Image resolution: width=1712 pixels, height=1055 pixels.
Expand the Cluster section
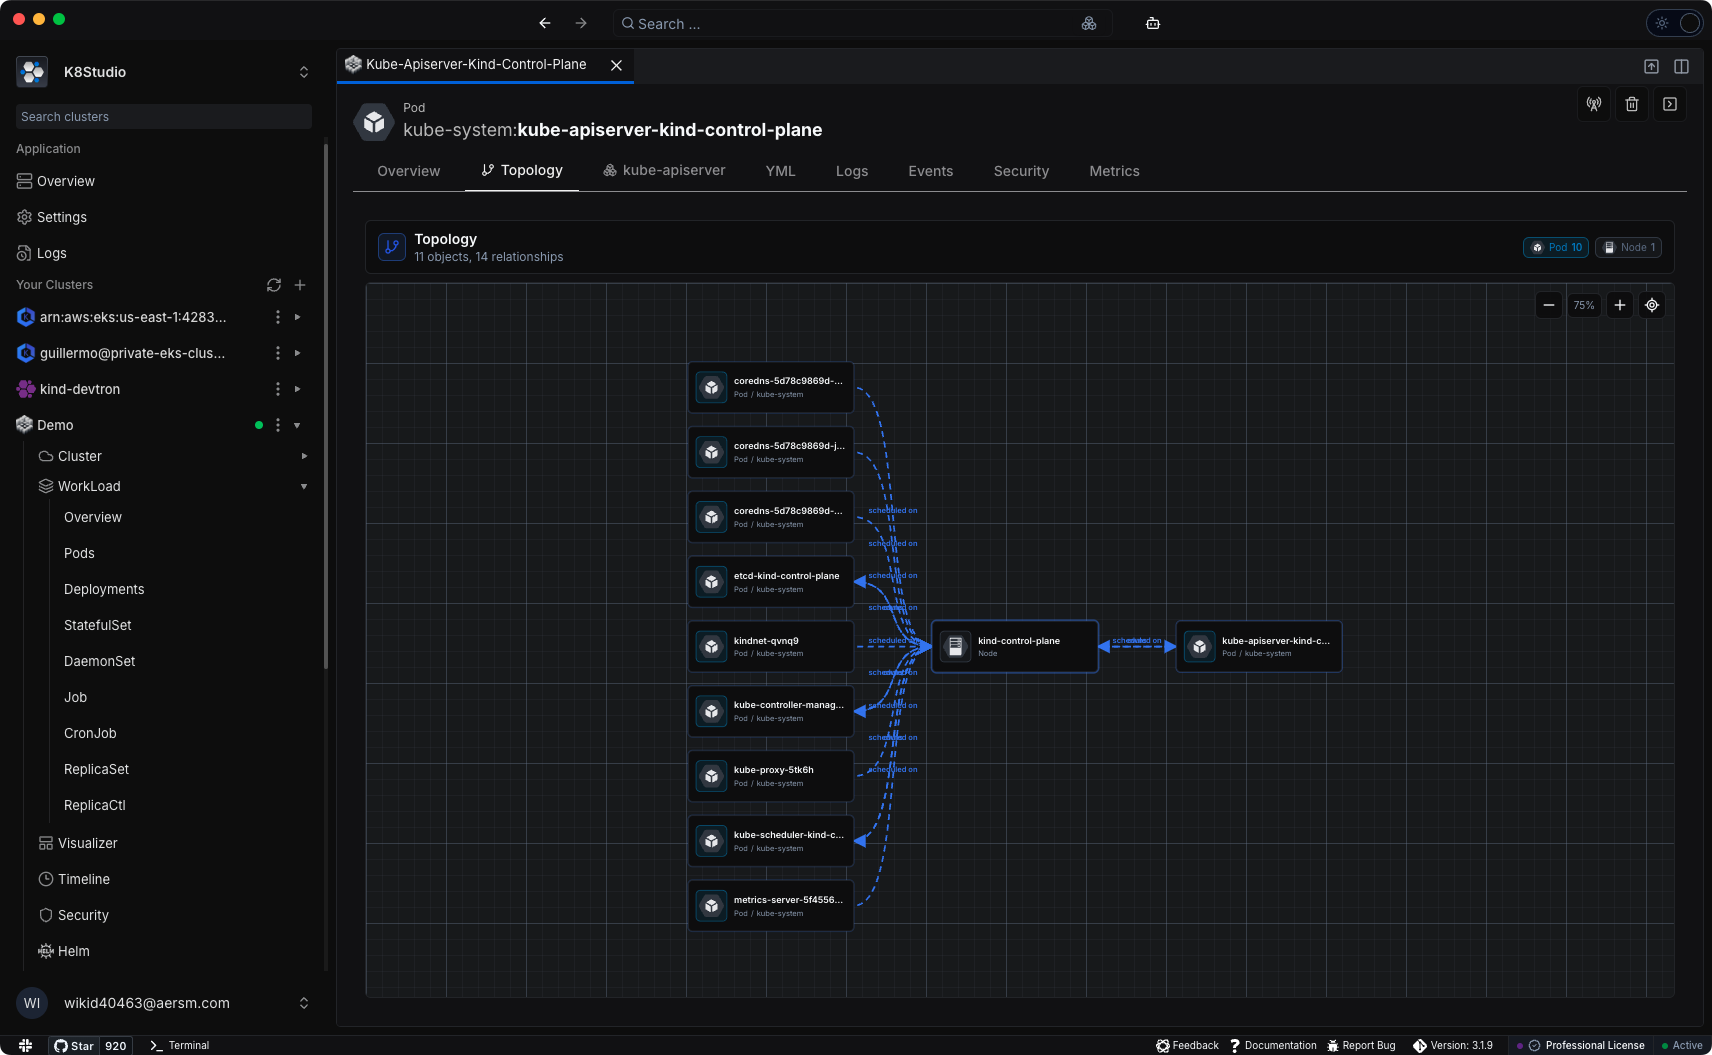point(304,456)
